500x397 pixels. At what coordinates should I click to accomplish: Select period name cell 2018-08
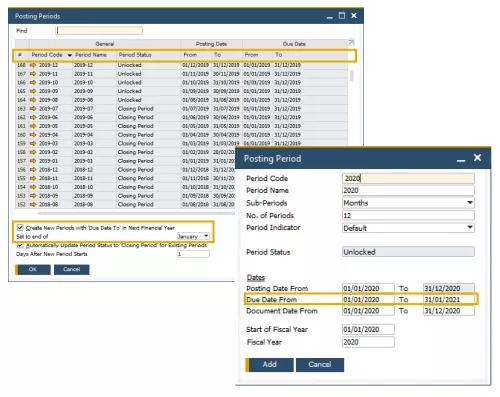pyautogui.click(x=95, y=204)
